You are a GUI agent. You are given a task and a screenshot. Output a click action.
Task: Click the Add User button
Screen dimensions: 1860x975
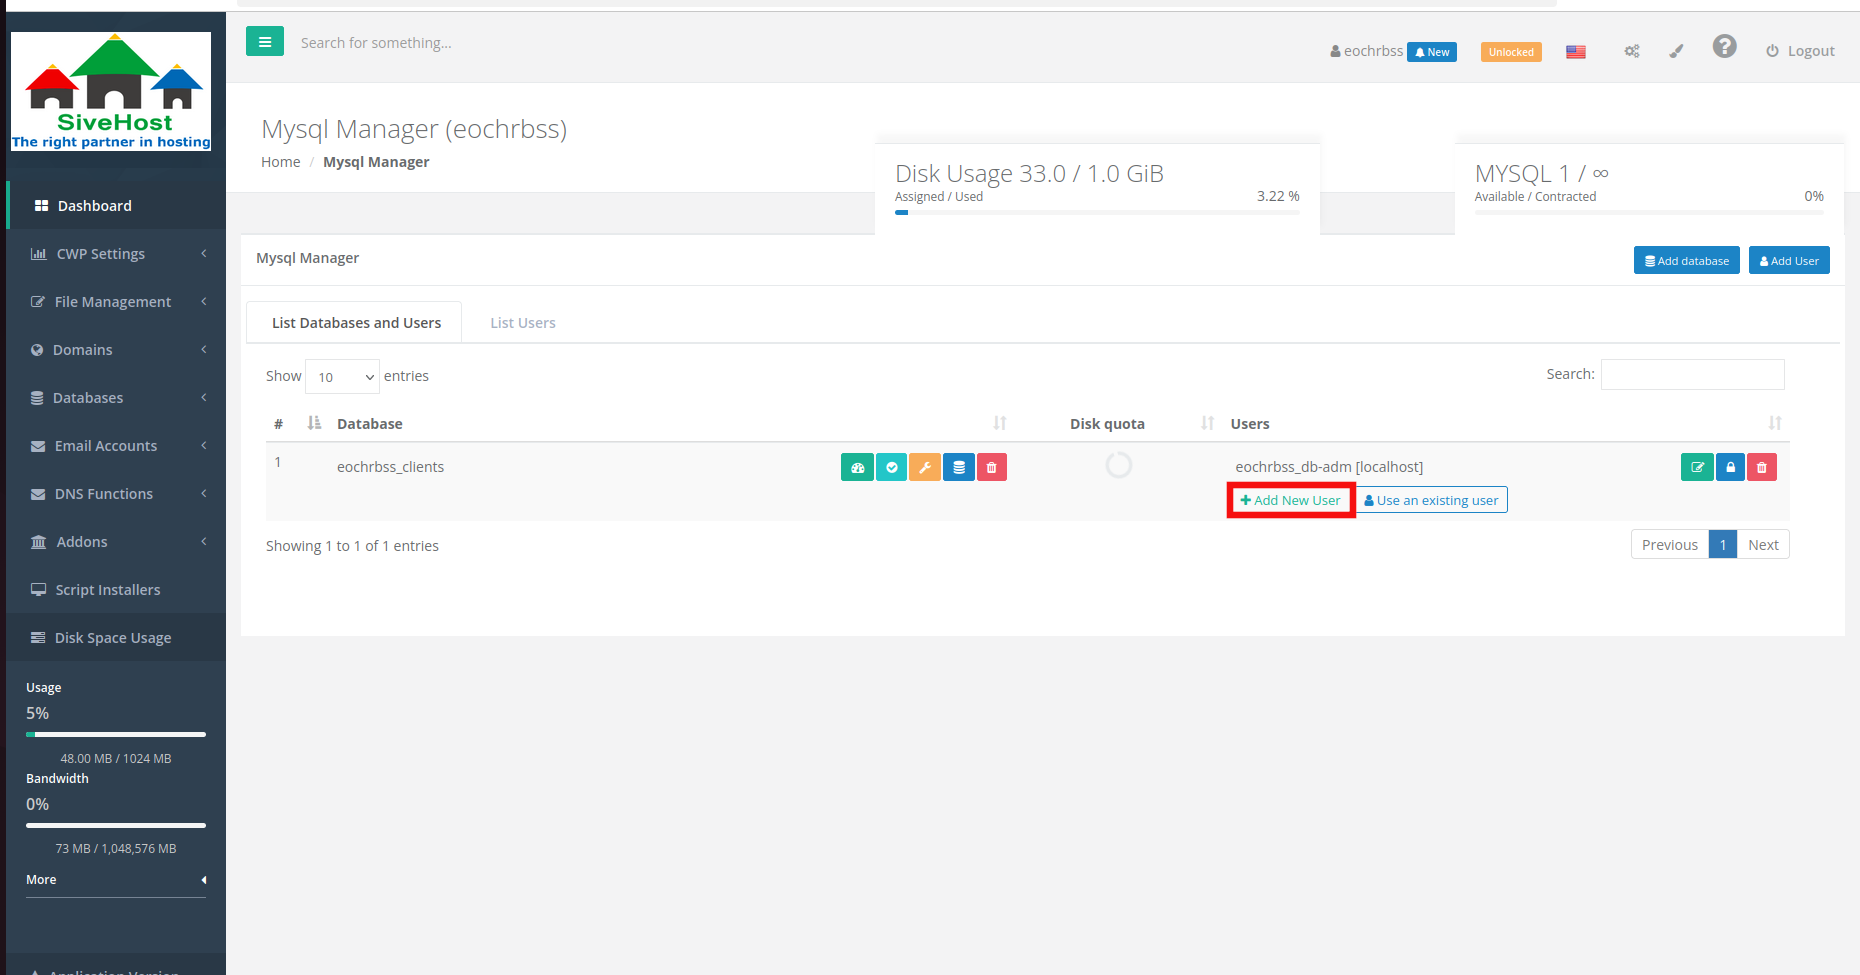coord(1789,260)
